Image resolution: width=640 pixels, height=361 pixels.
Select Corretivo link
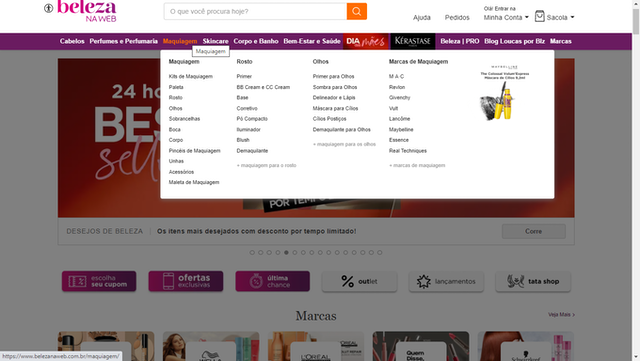247,108
